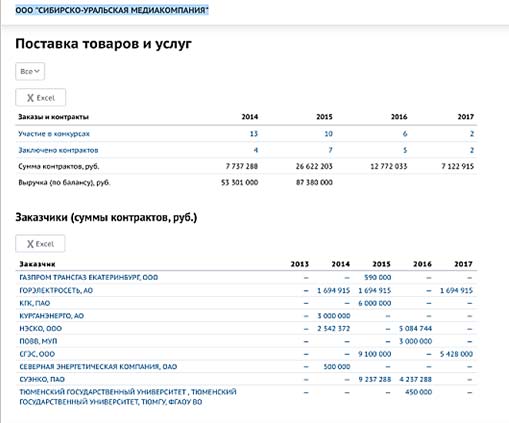The height and width of the screenshot is (423, 509).
Task: Export customers table via lower Excel button
Action: click(x=40, y=244)
